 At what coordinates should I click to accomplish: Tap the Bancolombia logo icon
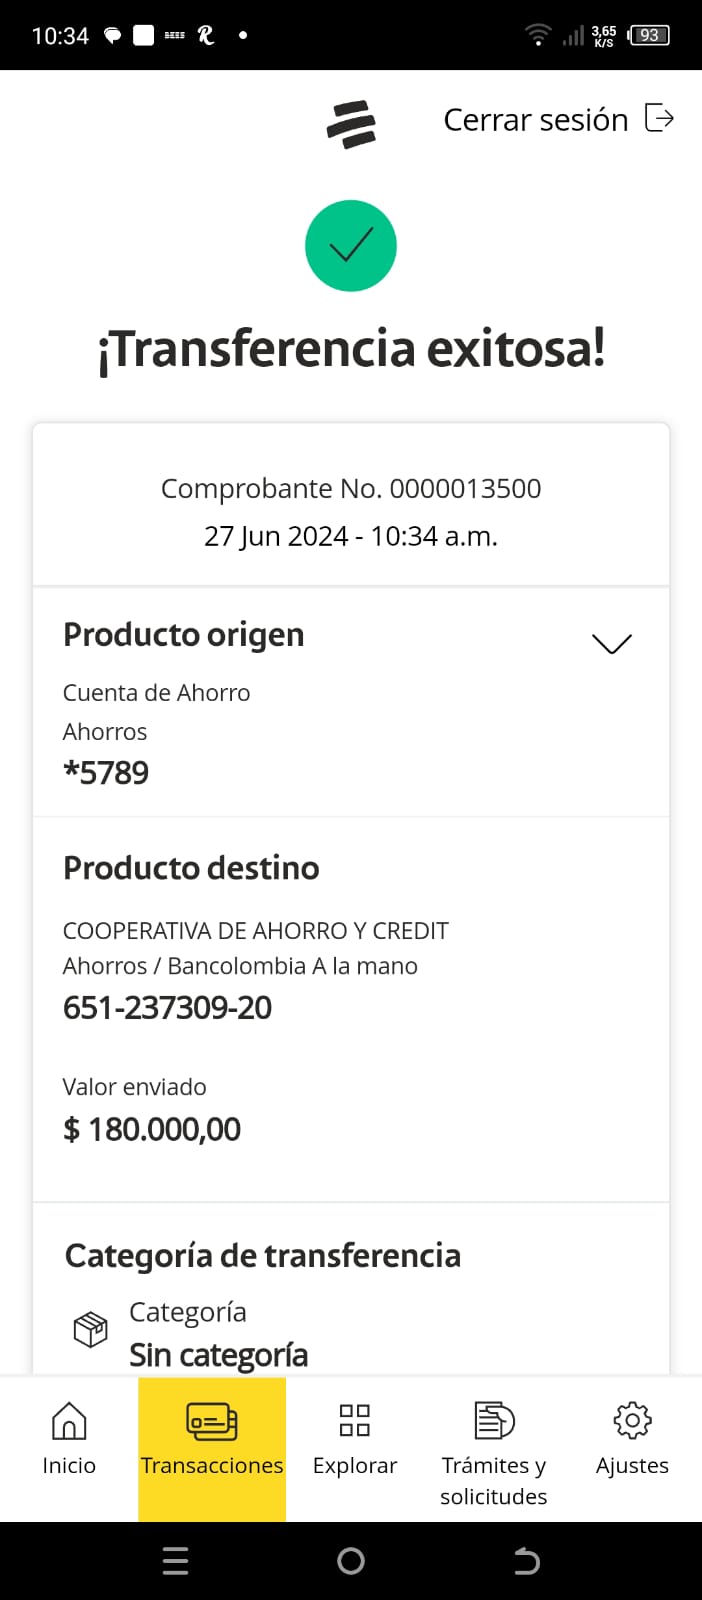351,124
